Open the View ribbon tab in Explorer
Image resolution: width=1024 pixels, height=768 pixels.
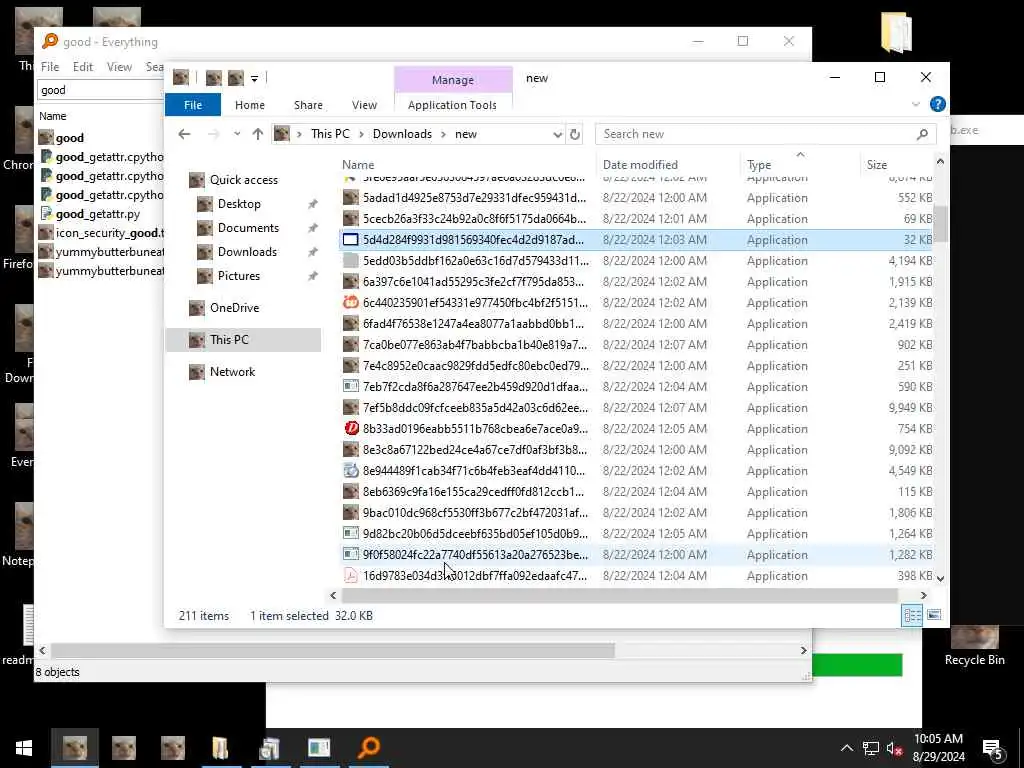[x=364, y=104]
